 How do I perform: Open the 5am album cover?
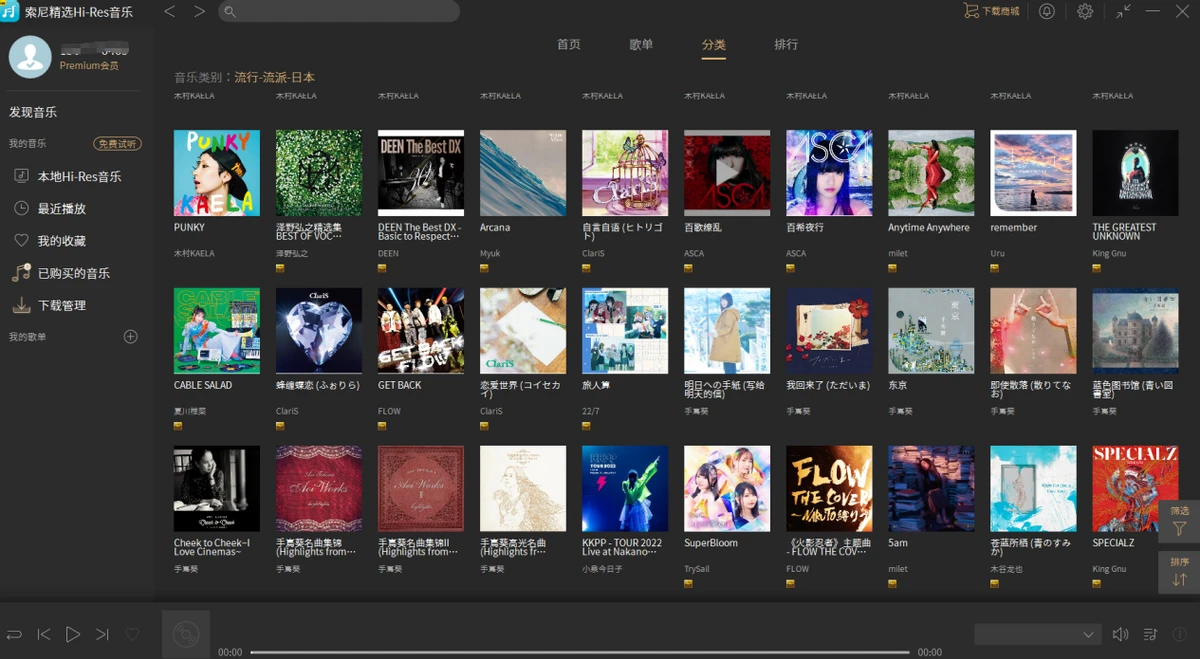931,489
